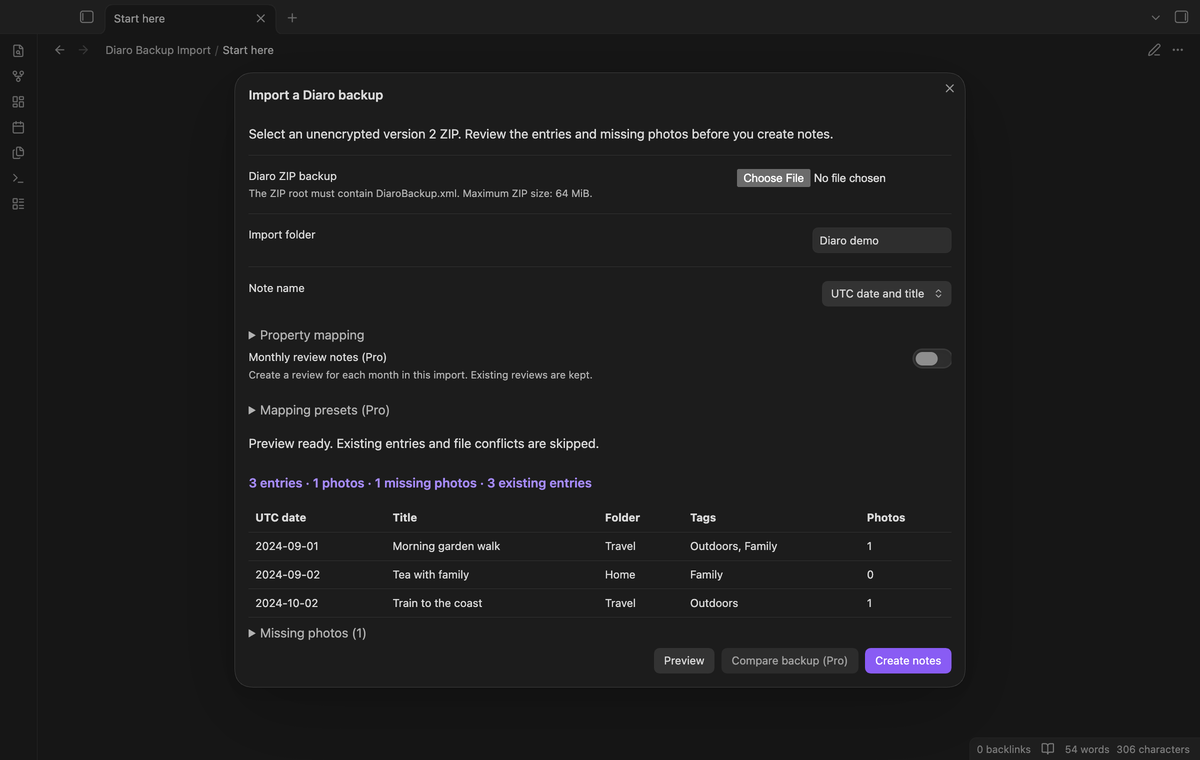
Task: Open the note's more options menu
Action: click(1179, 50)
